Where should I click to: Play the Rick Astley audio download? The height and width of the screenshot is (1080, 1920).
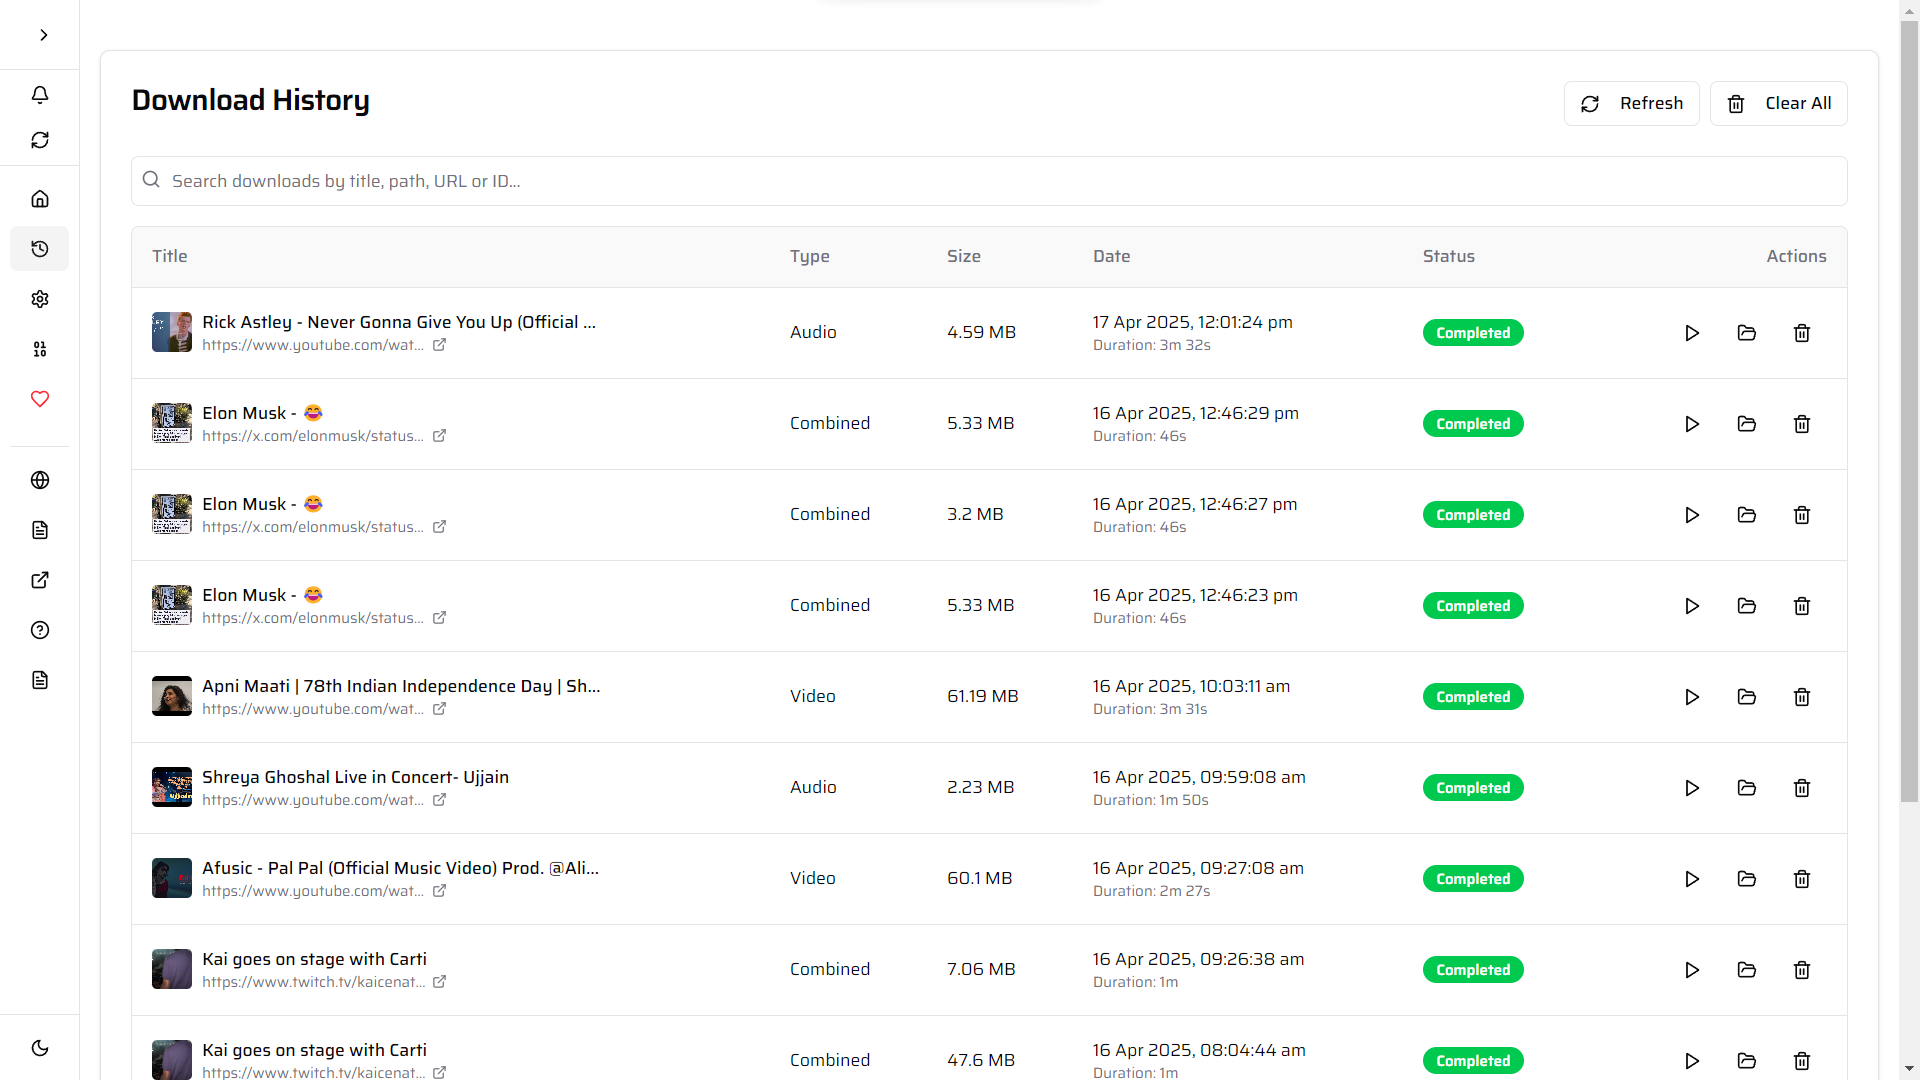click(1691, 333)
